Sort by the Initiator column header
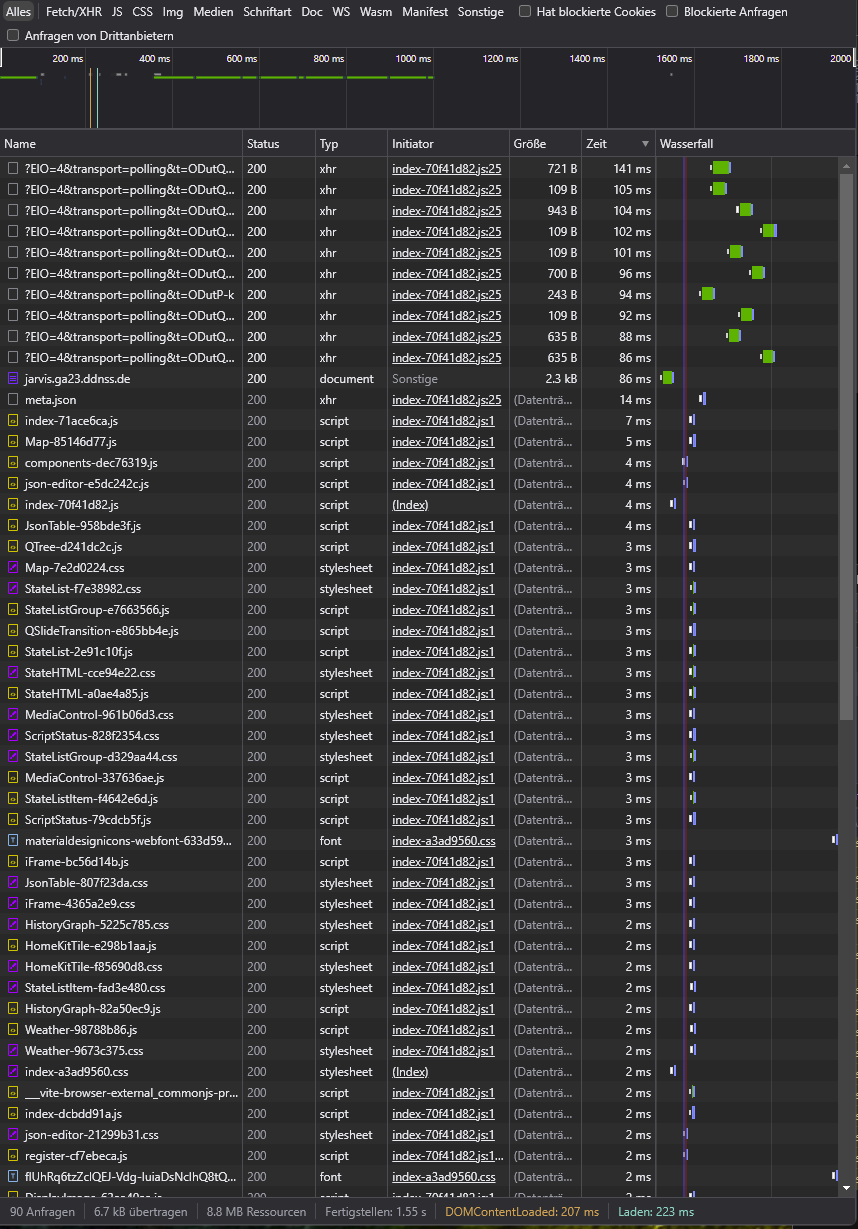The image size is (858, 1229). [449, 144]
